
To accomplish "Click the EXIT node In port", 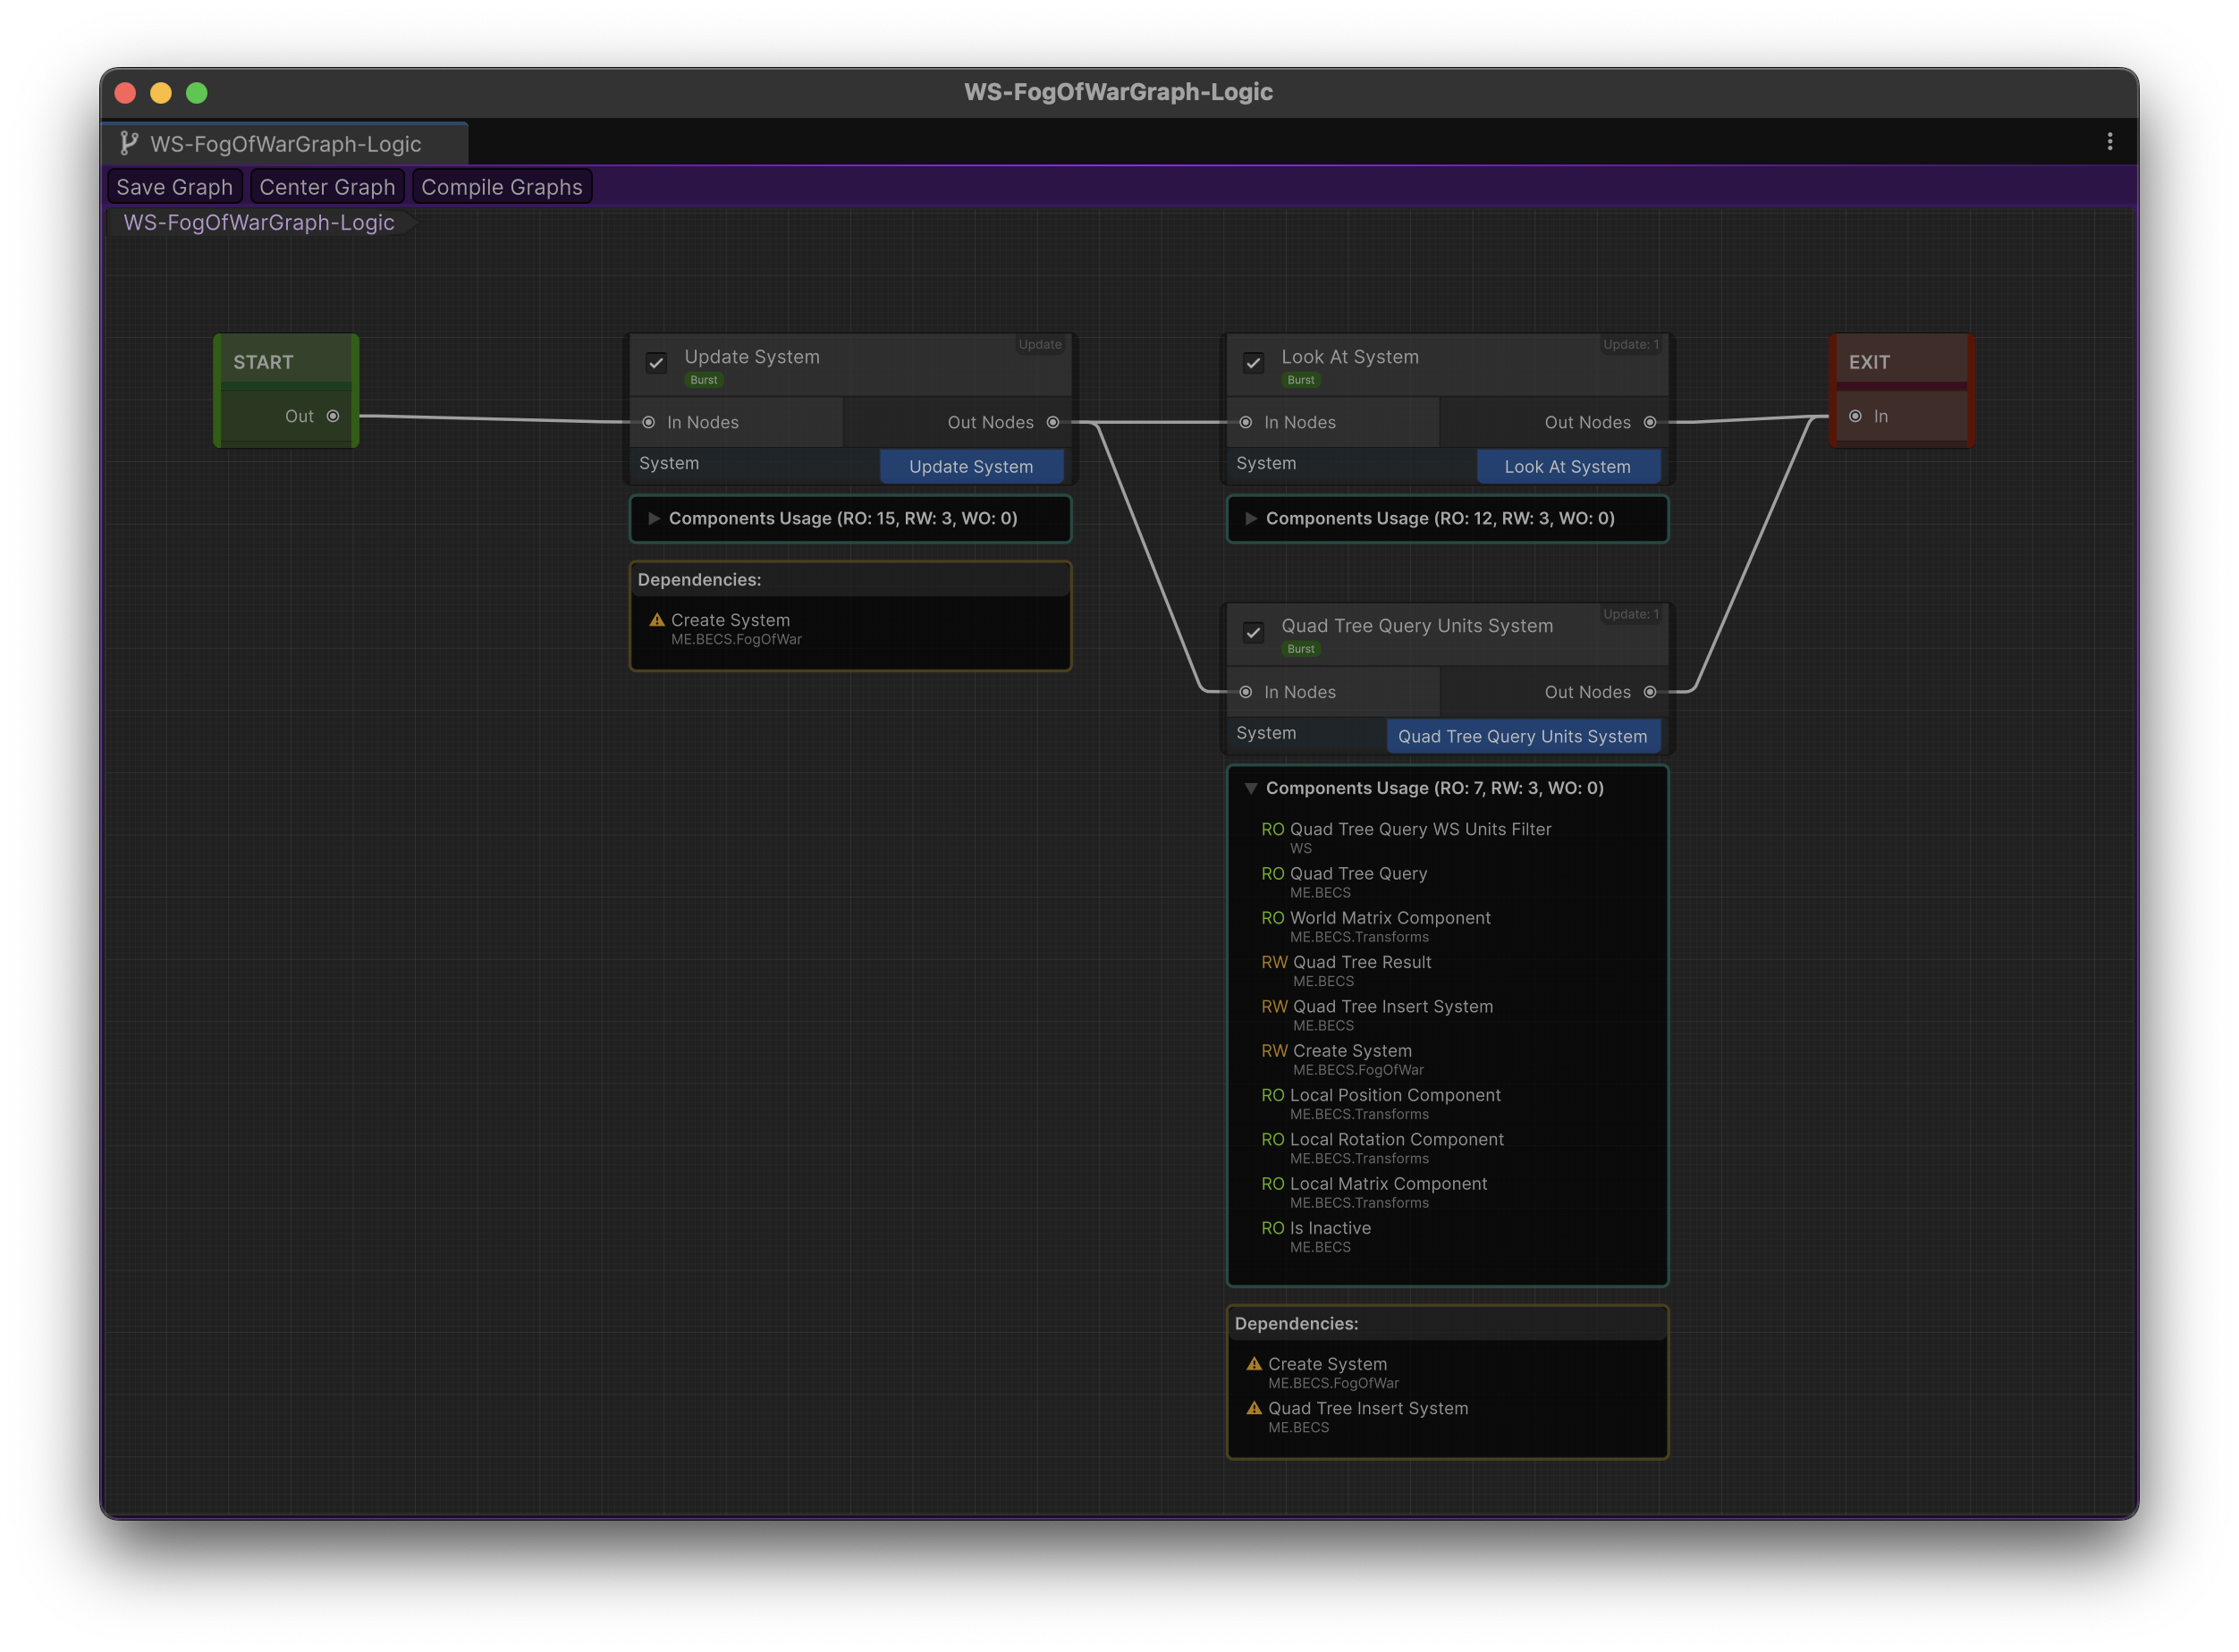I will [1855, 416].
